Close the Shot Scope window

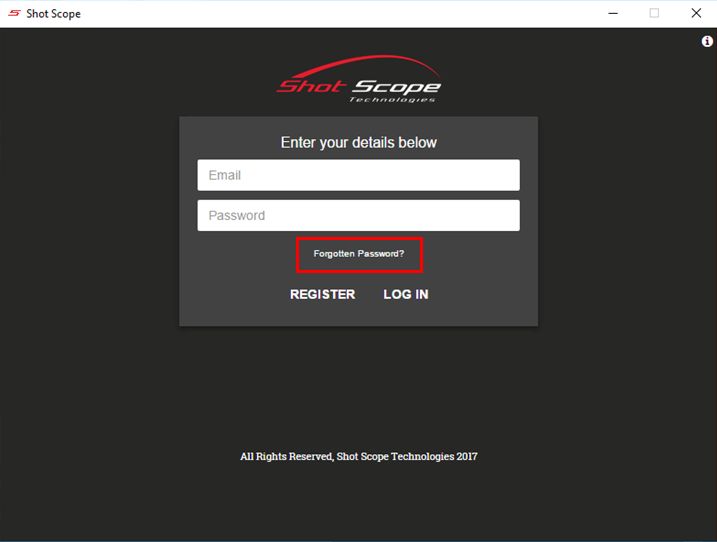click(x=696, y=13)
